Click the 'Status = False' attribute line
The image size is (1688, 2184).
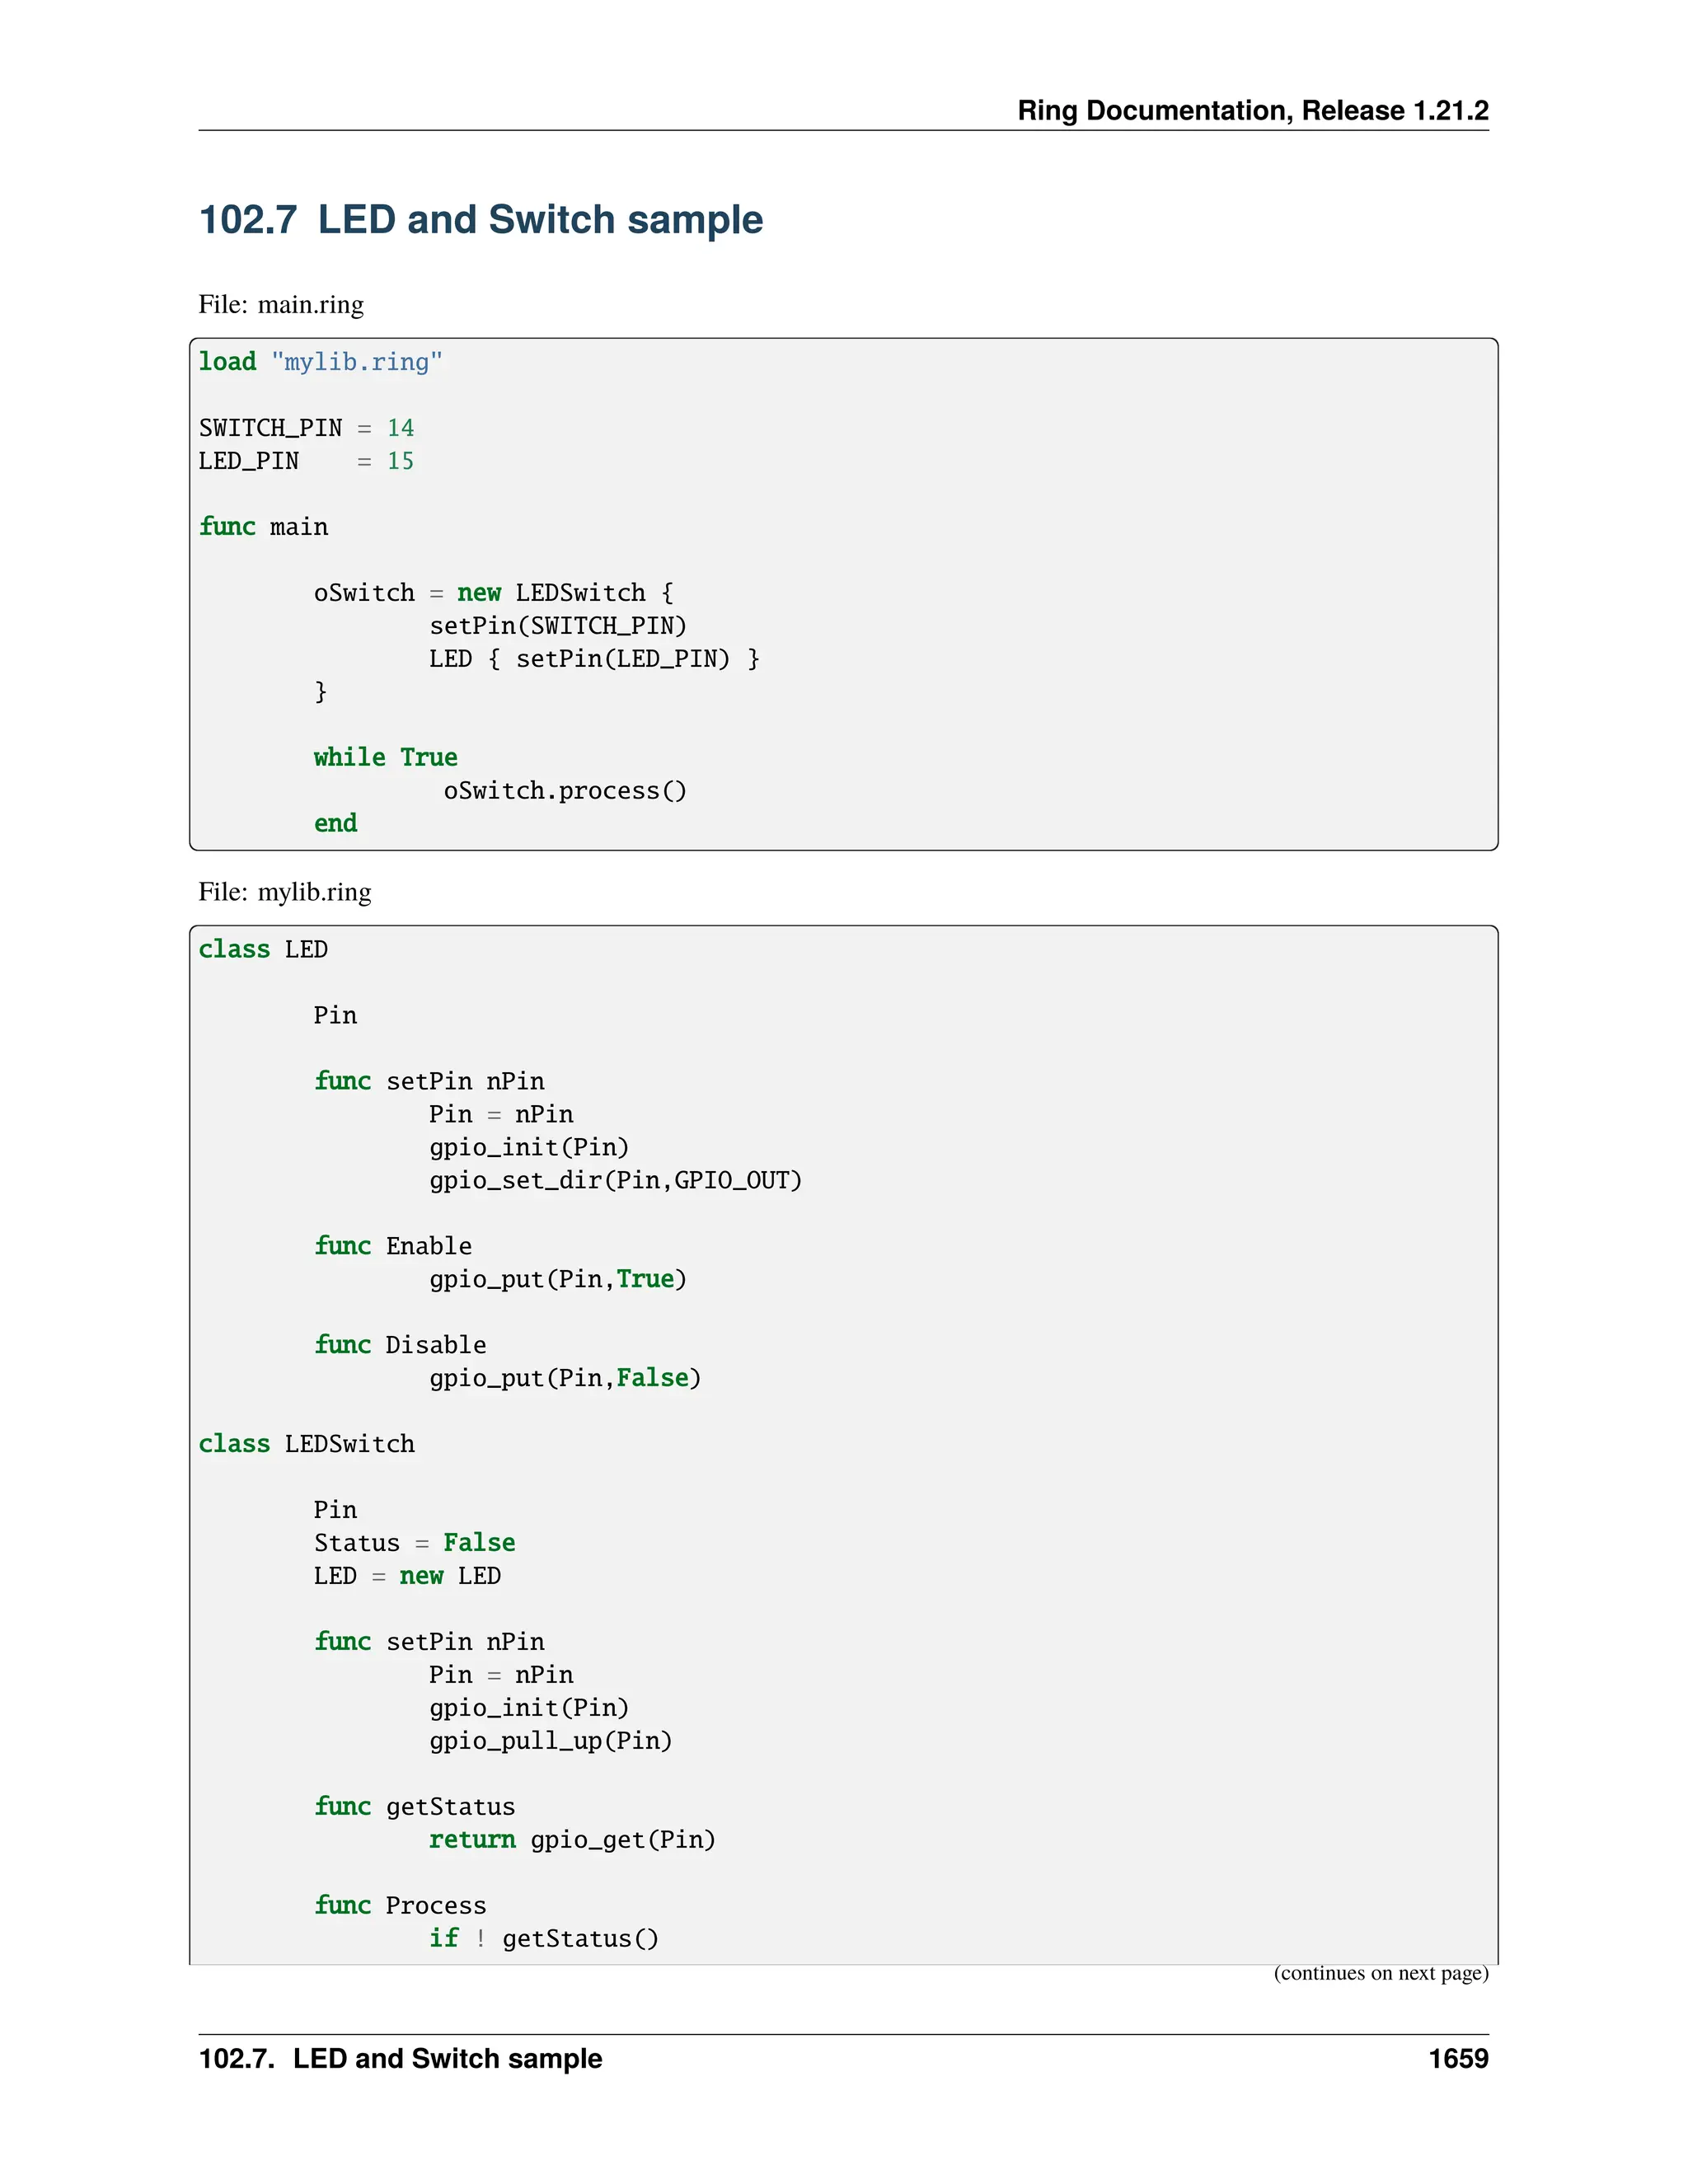tap(414, 1542)
